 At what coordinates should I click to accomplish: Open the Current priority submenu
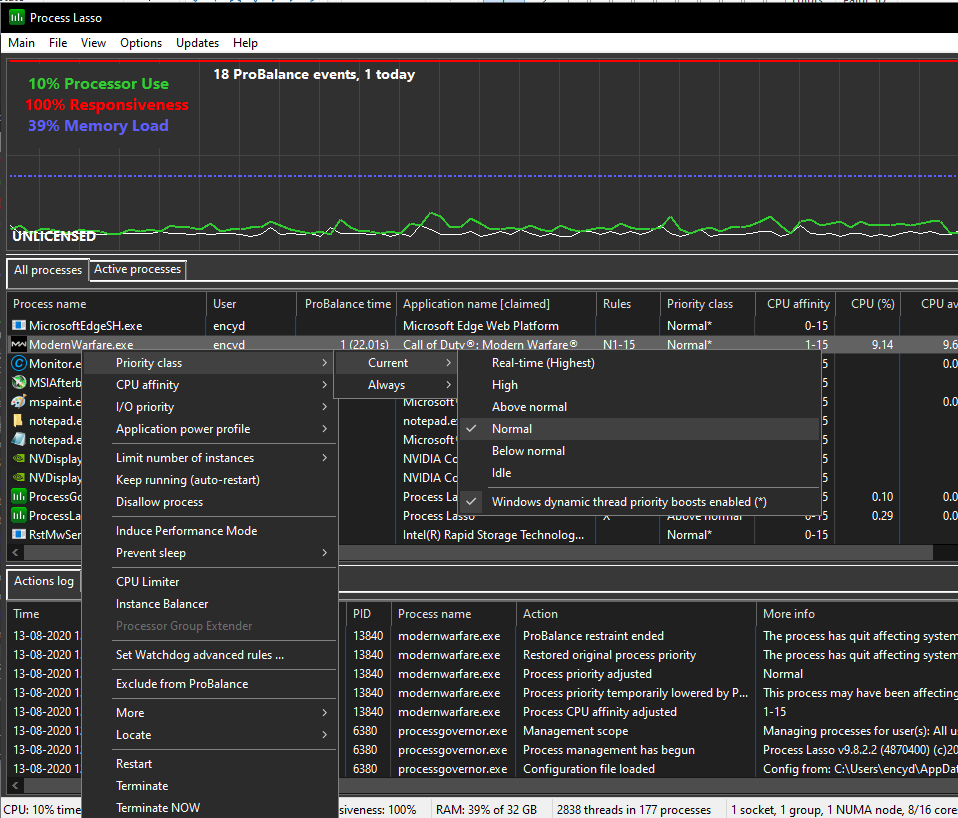tap(396, 363)
